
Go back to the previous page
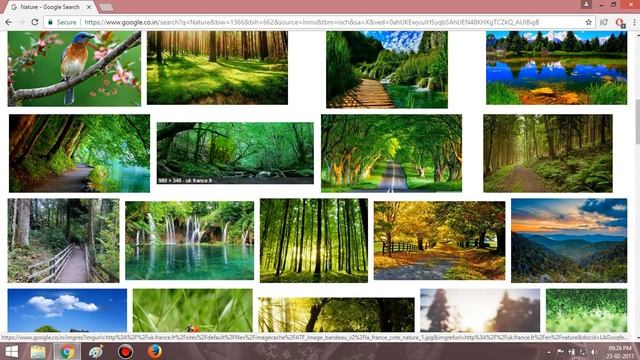(x=9, y=22)
